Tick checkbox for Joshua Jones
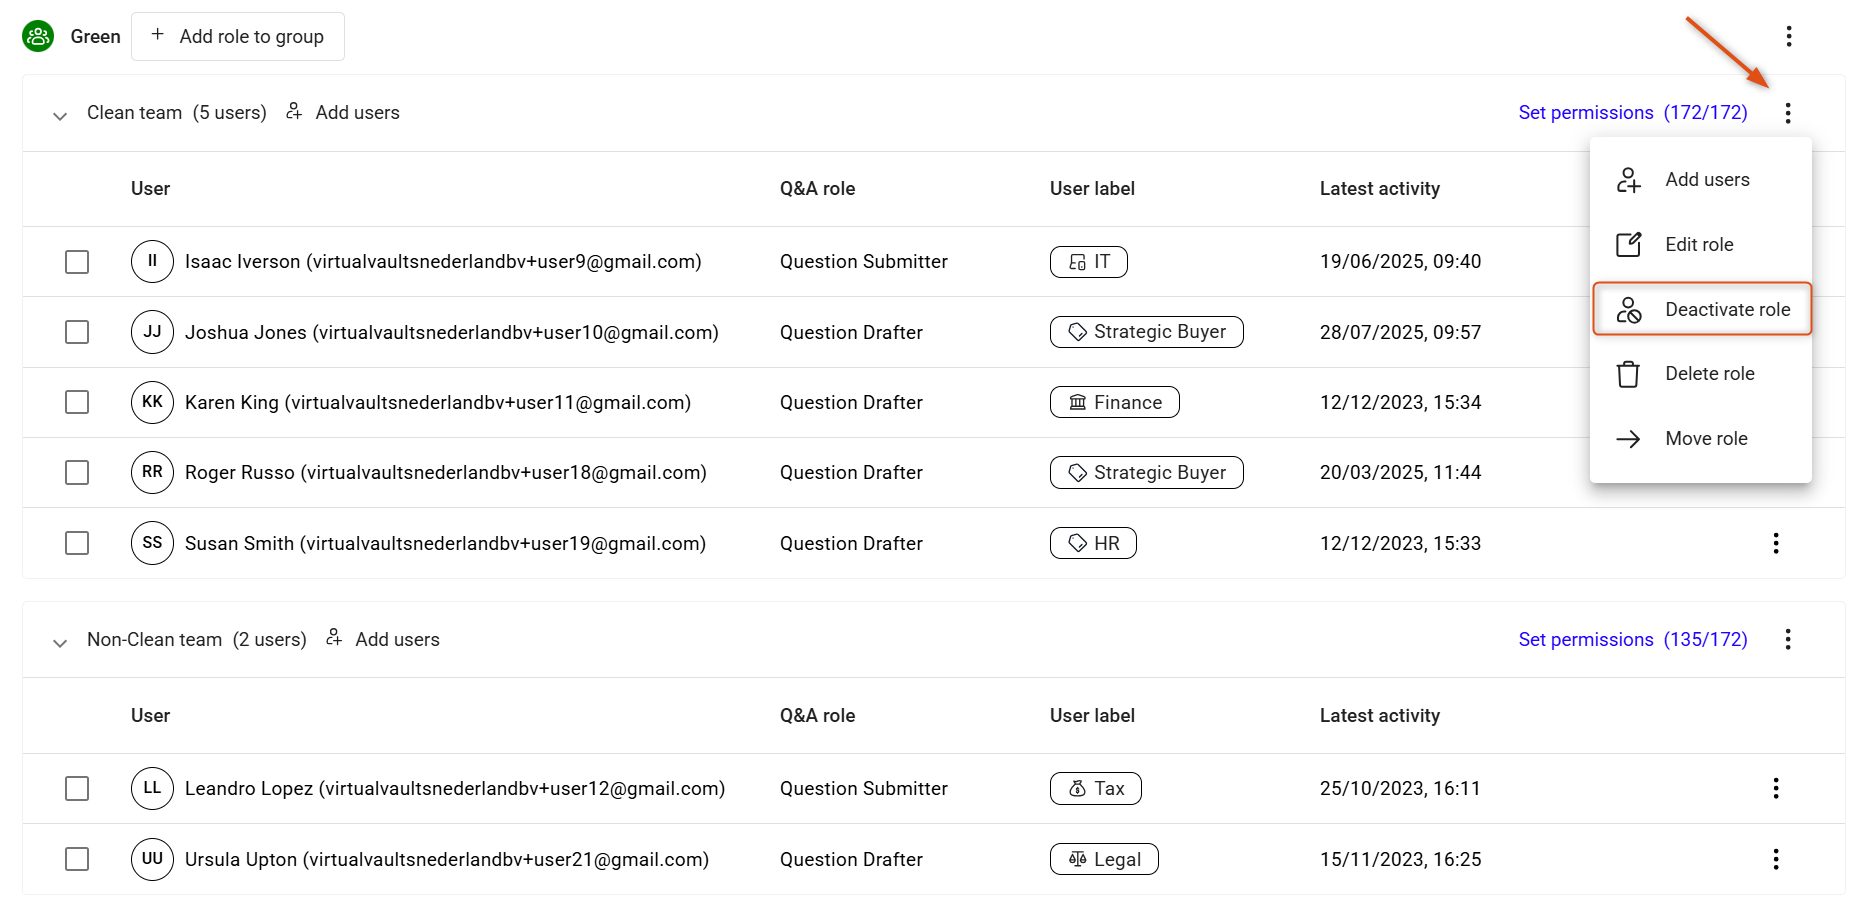1852x907 pixels. tap(77, 332)
